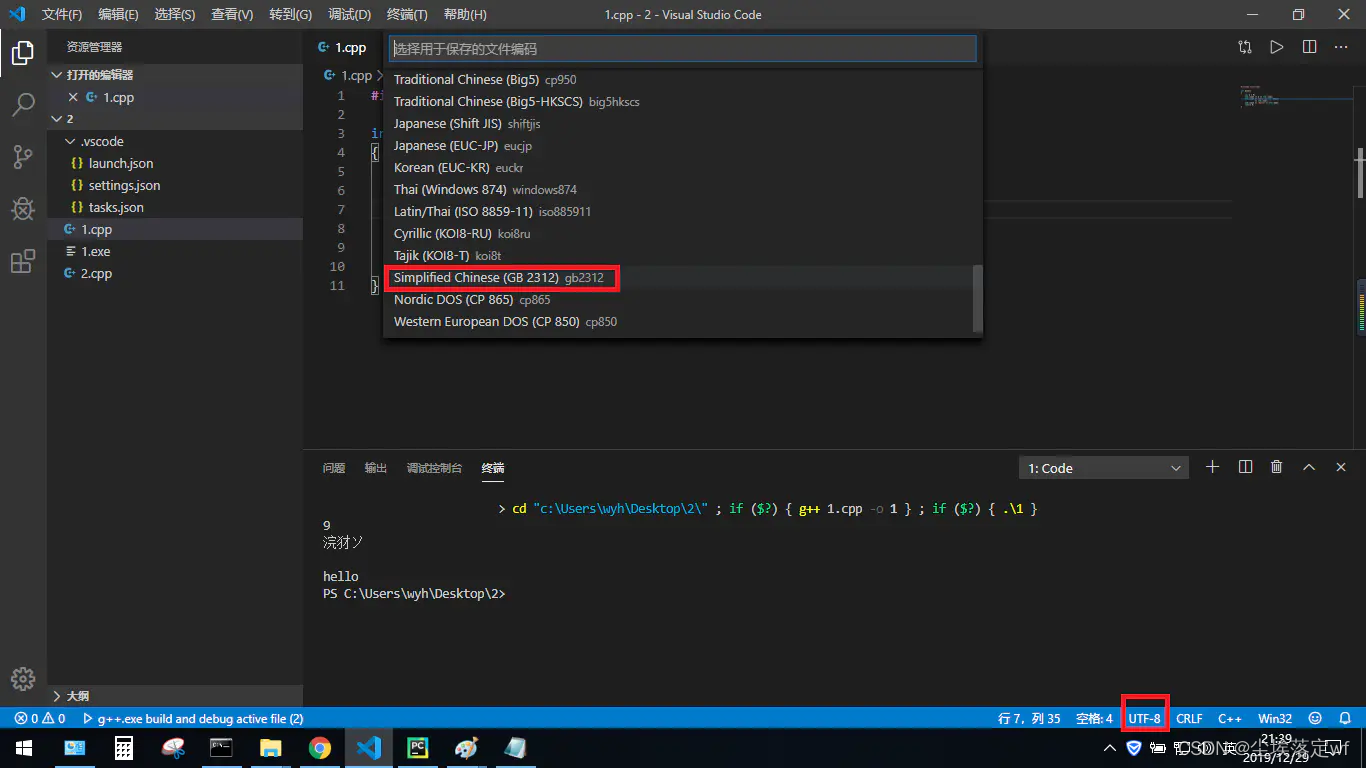Click the notifications bell in status bar
The image size is (1366, 768).
click(1345, 718)
